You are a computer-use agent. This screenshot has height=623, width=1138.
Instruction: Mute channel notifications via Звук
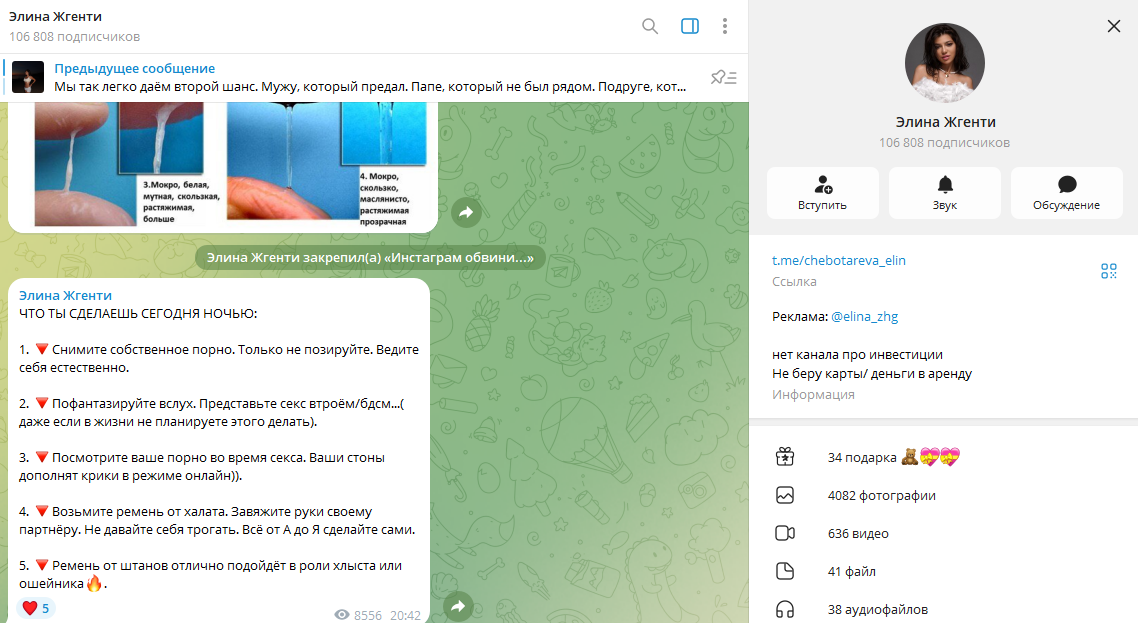click(944, 193)
